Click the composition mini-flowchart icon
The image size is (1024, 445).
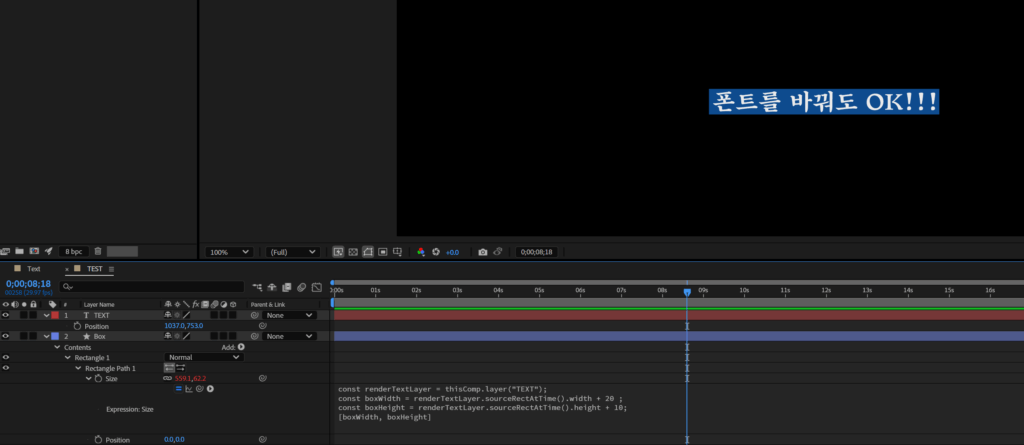[x=257, y=287]
